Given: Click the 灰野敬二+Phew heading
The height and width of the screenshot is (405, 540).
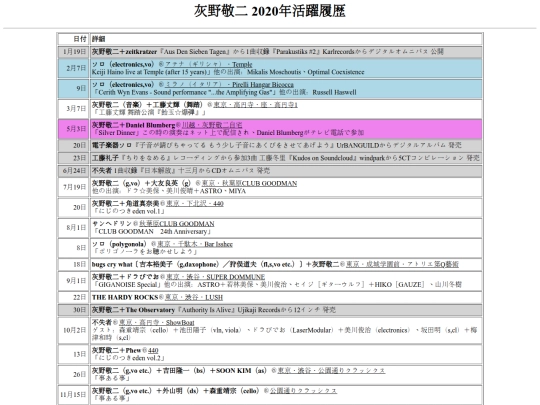Looking at the screenshot, I should [x=116, y=350].
